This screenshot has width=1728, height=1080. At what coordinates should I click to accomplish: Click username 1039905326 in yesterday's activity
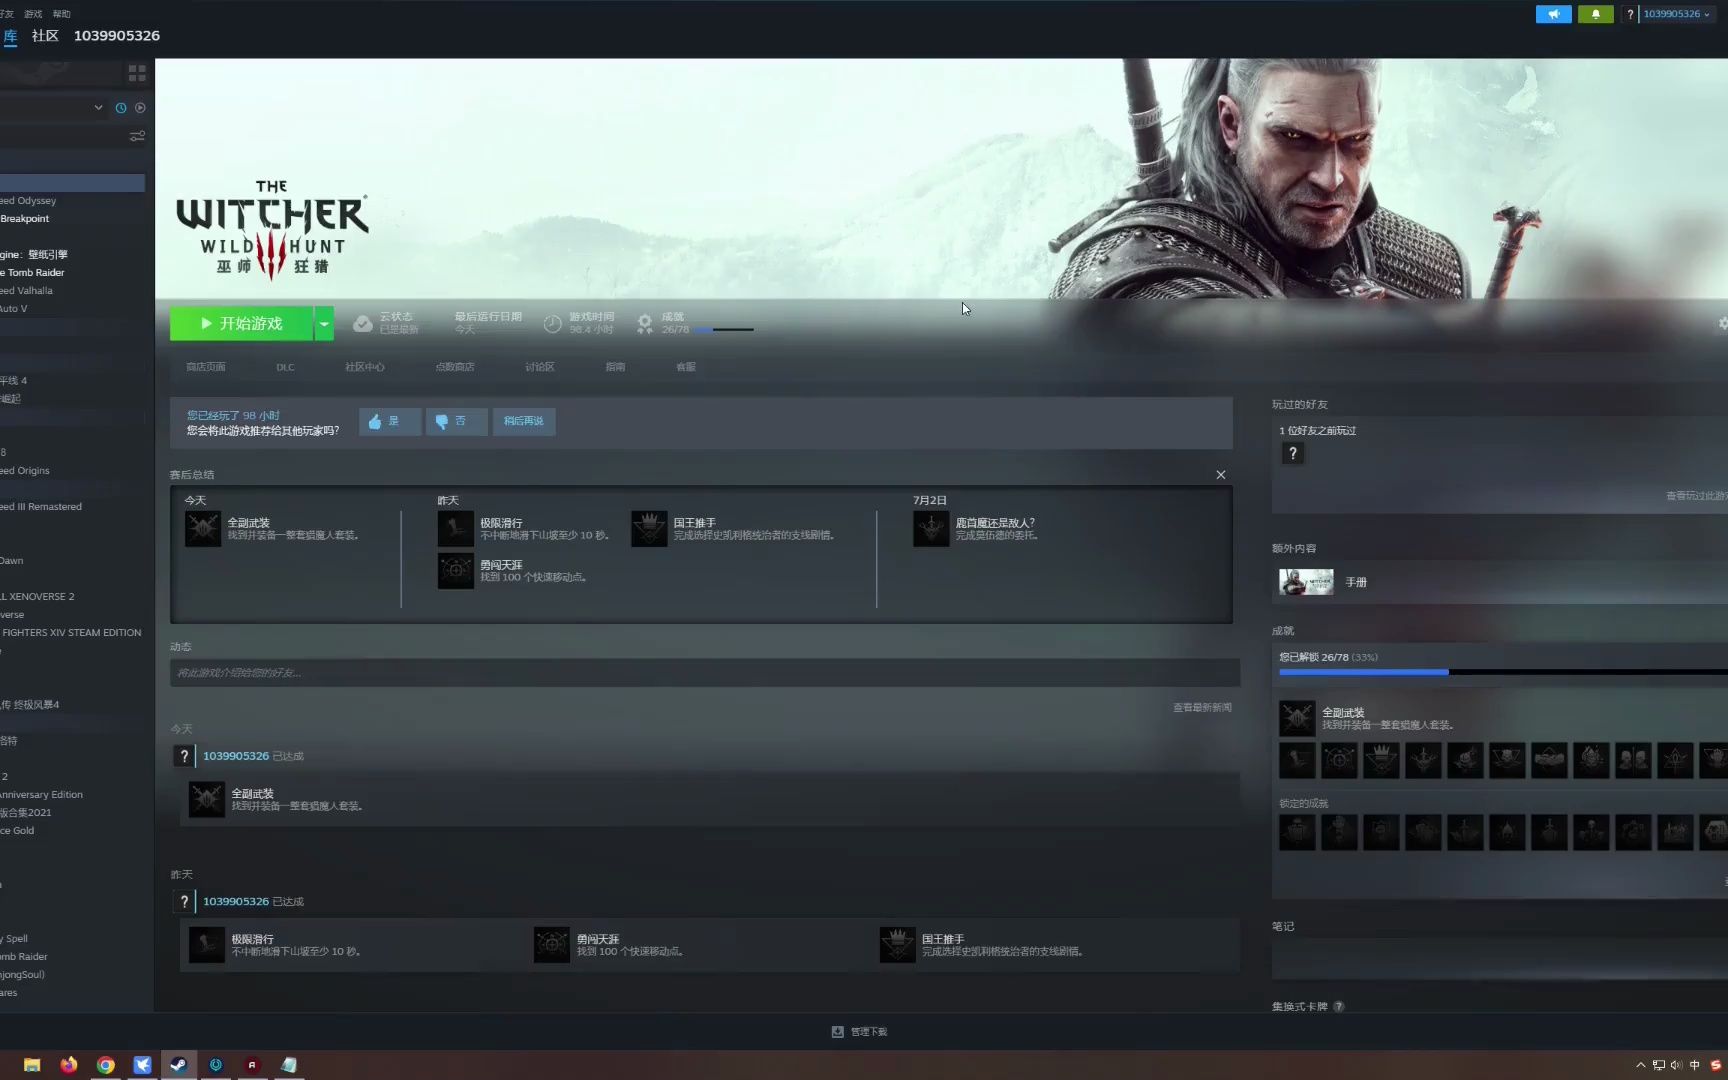click(x=236, y=902)
